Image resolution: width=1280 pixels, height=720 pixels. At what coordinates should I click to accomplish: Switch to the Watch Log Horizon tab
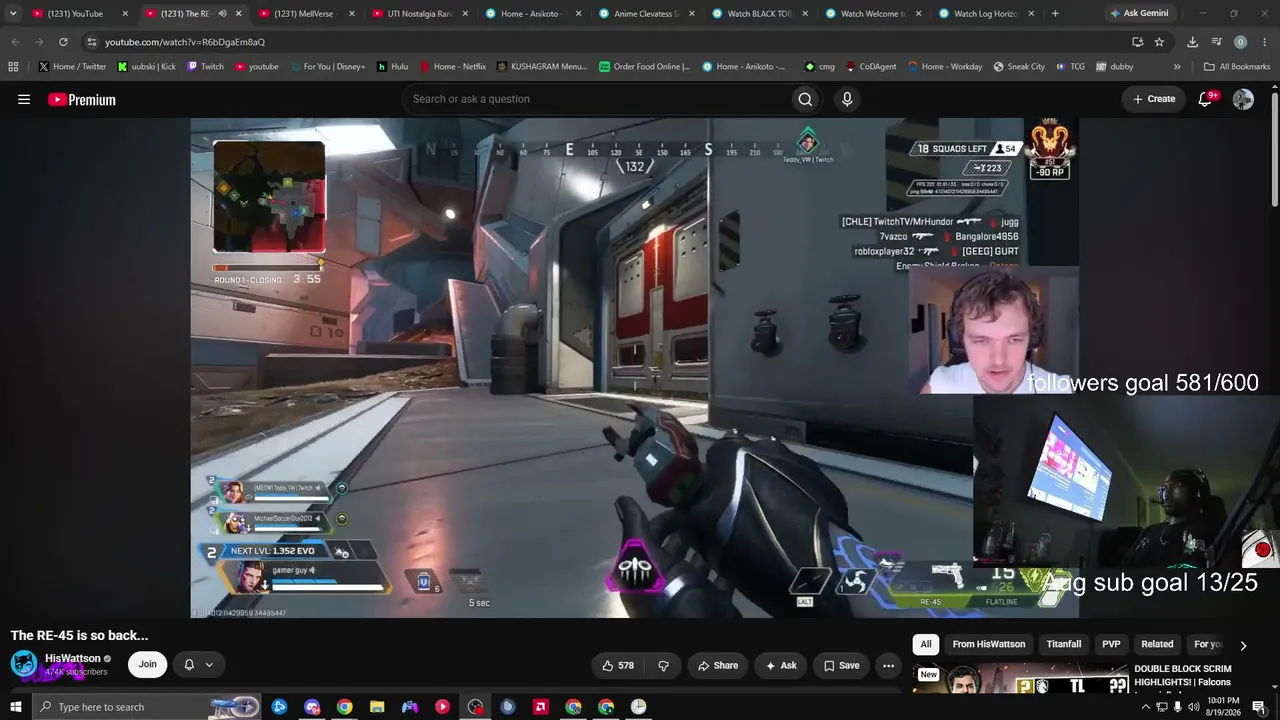986,14
